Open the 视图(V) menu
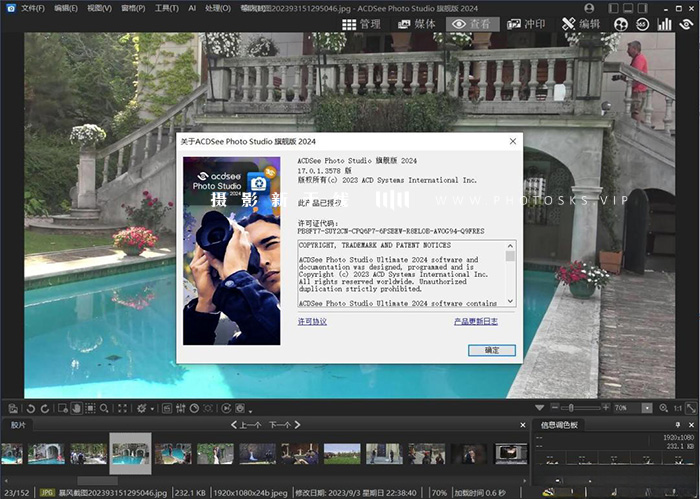This screenshot has width=700, height=499. (x=100, y=8)
